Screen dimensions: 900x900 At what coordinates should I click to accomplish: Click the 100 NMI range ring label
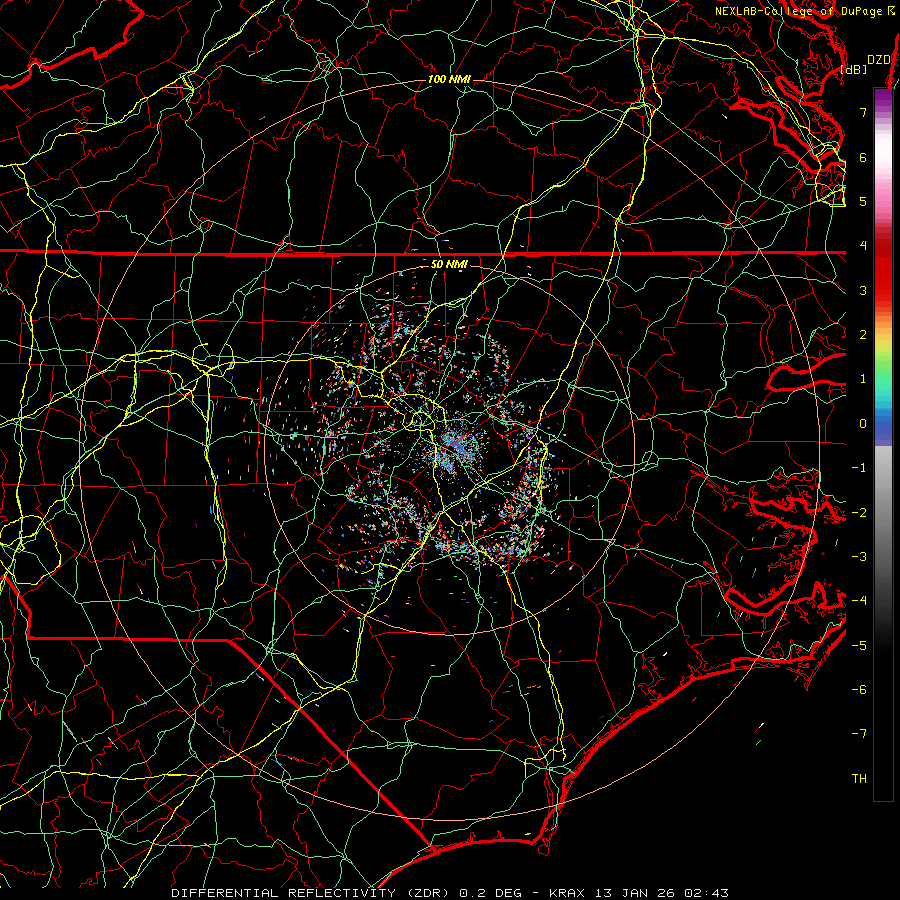[449, 79]
